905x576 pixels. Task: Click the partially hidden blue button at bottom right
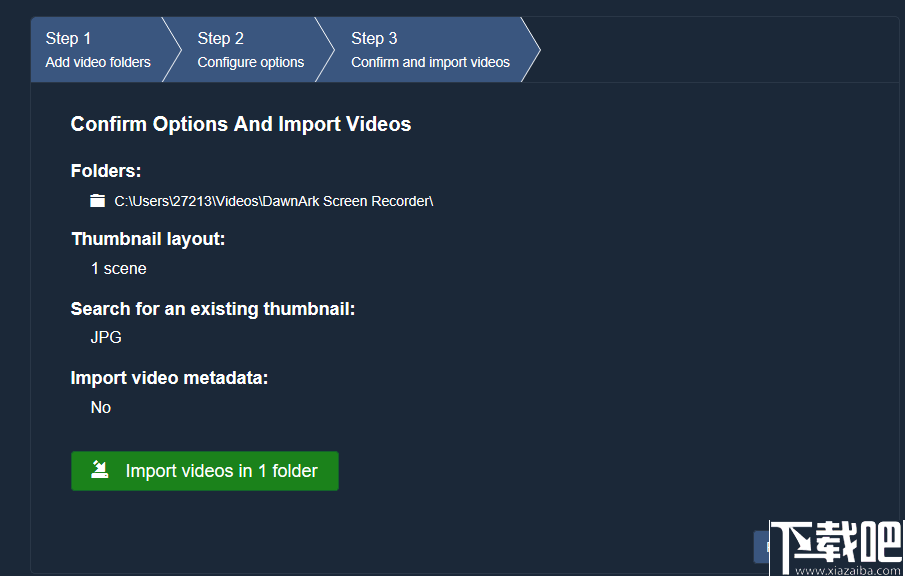[760, 547]
